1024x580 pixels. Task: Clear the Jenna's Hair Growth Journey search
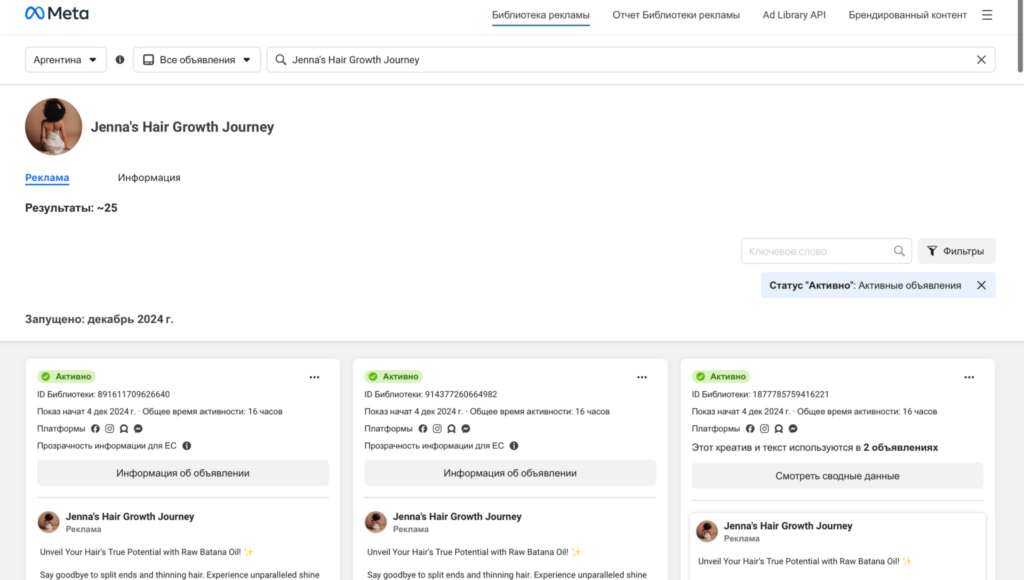pyautogui.click(x=981, y=59)
